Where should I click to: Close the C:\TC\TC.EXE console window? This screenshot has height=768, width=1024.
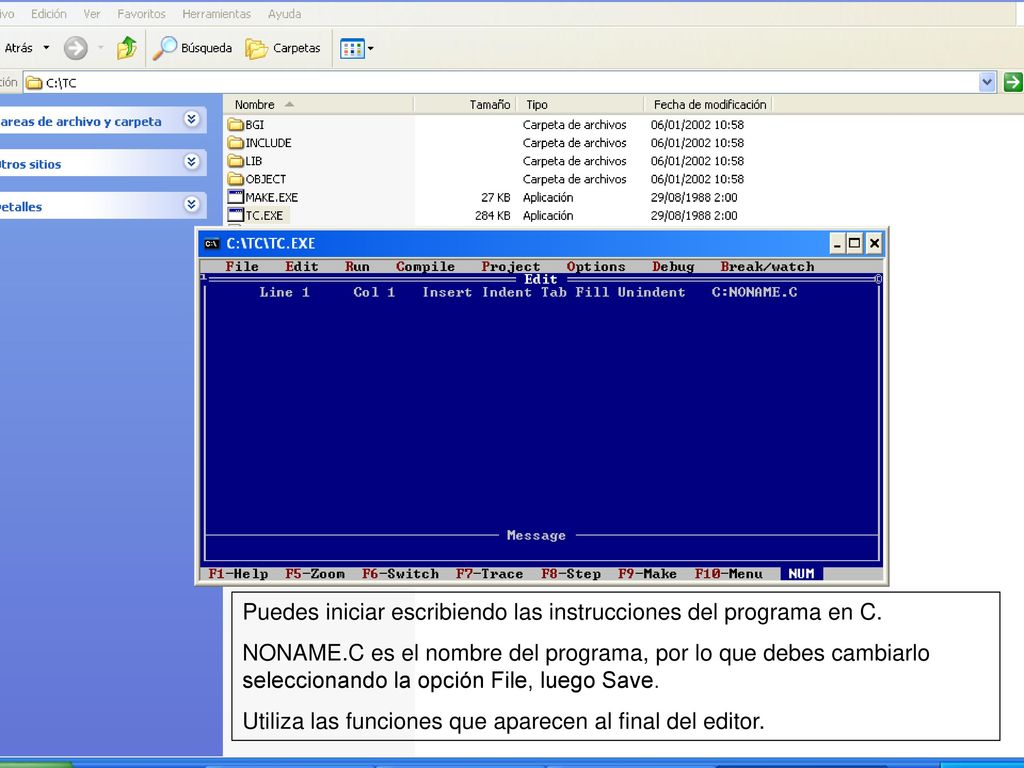point(874,244)
